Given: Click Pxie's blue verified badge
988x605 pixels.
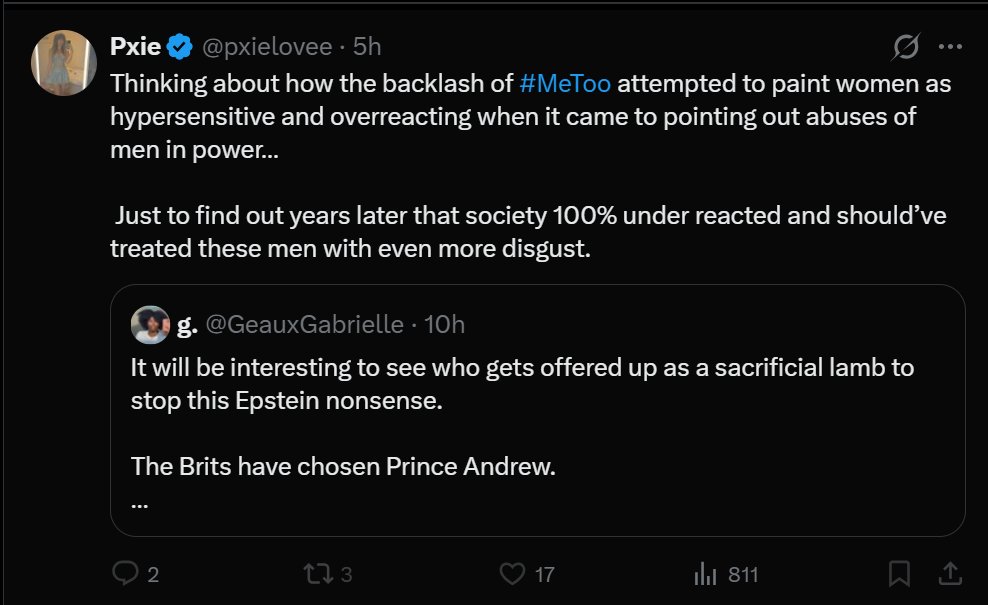Looking at the screenshot, I should (x=180, y=46).
